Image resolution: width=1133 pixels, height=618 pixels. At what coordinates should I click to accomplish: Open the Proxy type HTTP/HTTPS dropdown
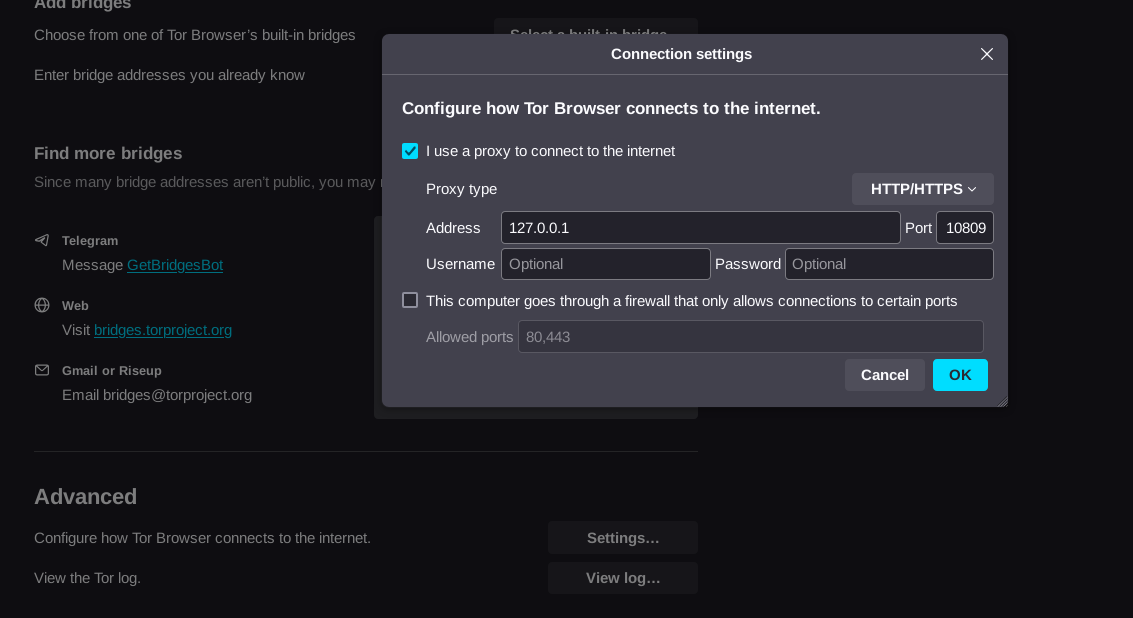click(922, 189)
